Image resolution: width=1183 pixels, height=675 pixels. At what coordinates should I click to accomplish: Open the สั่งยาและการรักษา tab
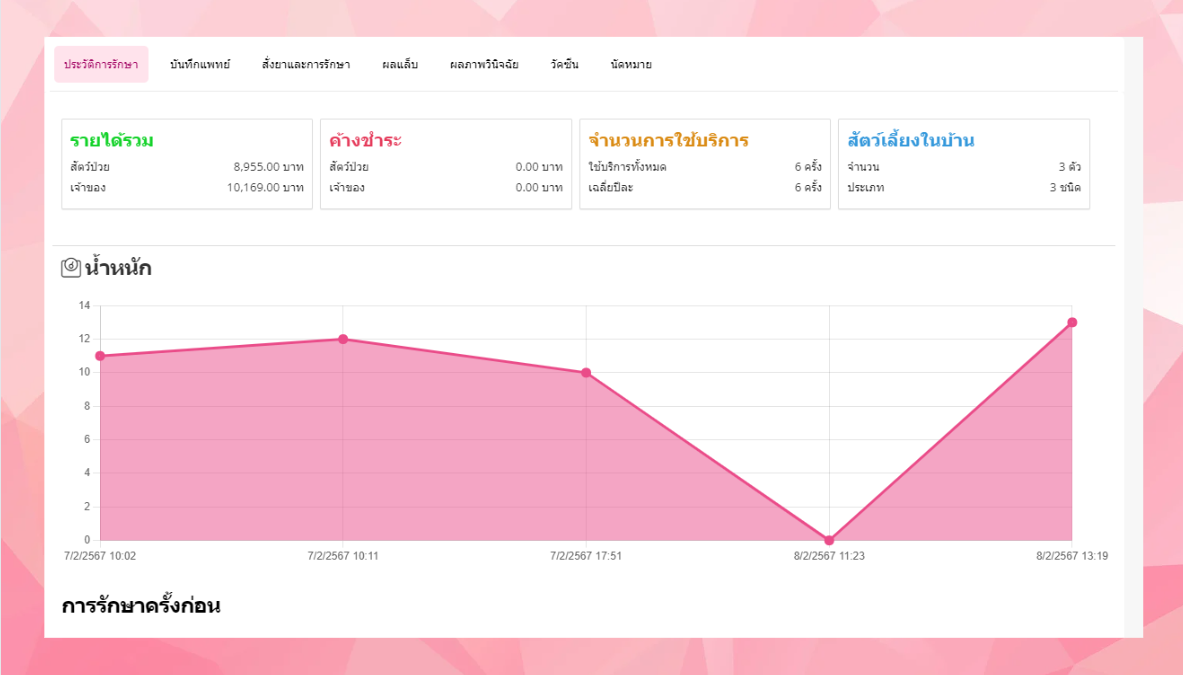(x=306, y=65)
